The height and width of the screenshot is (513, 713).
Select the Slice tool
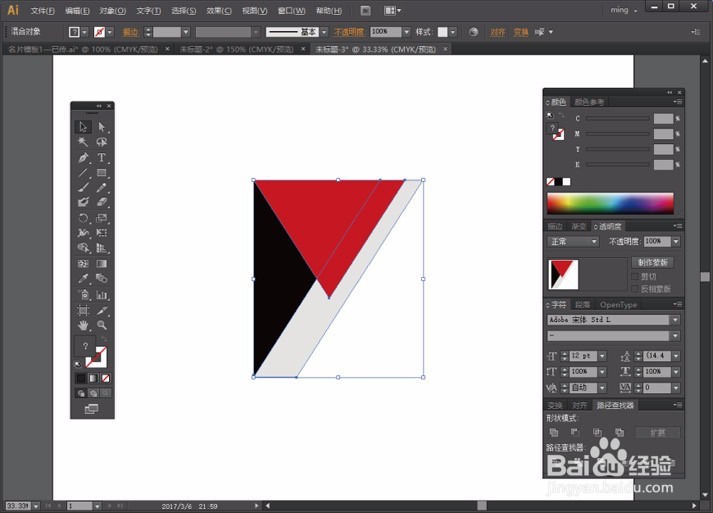[x=101, y=311]
